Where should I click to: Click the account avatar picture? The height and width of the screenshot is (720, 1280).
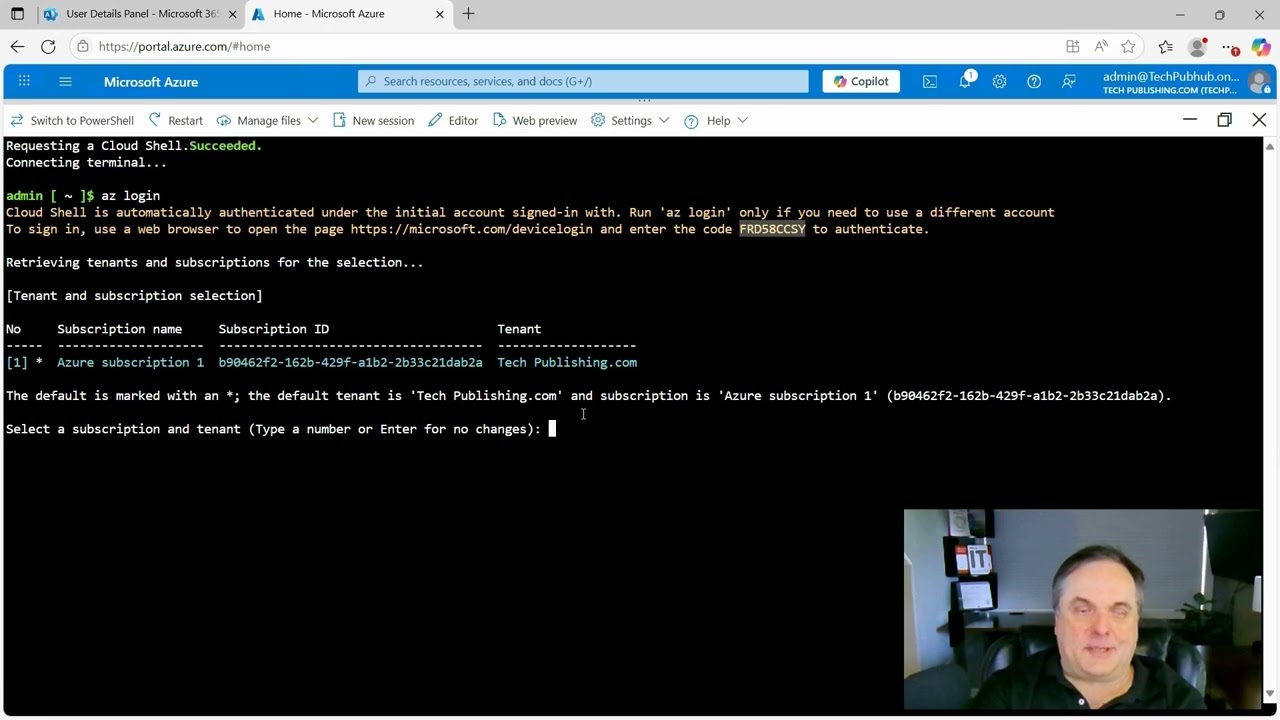click(x=1259, y=82)
